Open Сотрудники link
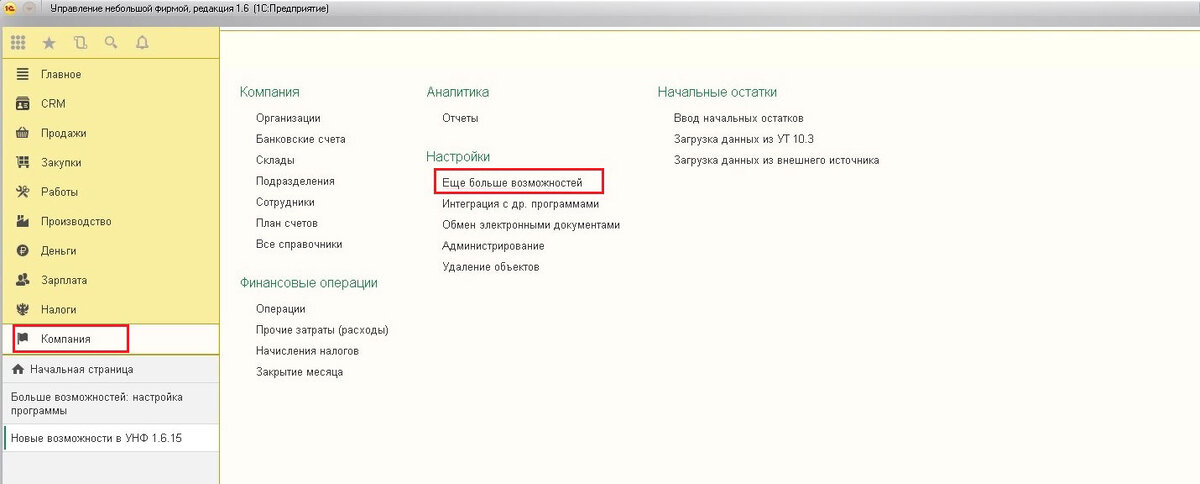This screenshot has width=1200, height=484. (x=286, y=202)
